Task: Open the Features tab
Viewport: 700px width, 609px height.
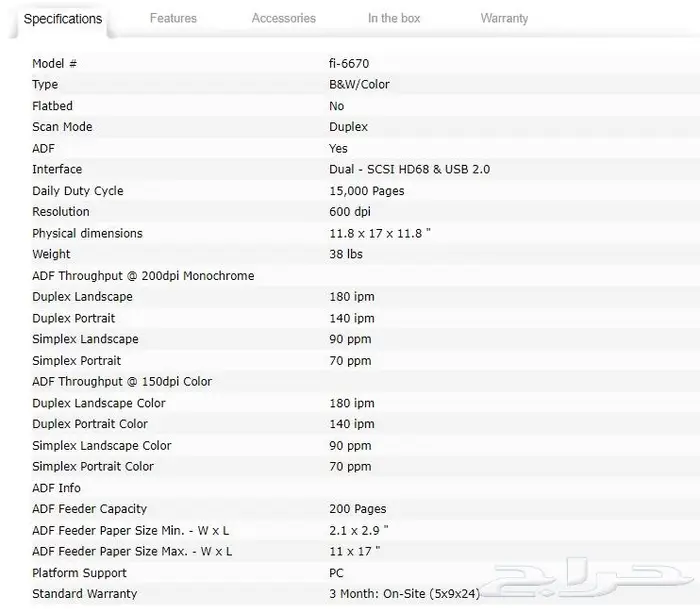Action: coord(173,18)
